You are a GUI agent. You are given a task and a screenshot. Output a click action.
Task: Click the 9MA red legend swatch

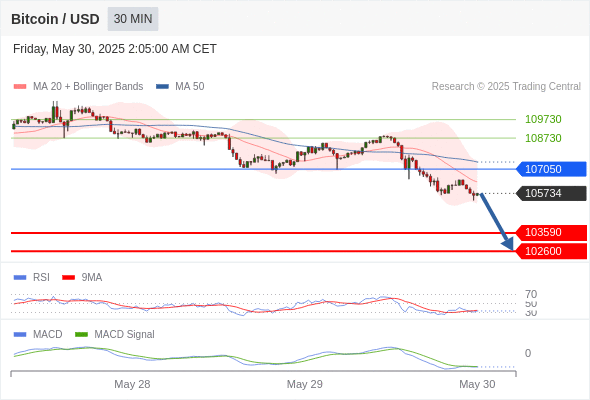point(68,278)
